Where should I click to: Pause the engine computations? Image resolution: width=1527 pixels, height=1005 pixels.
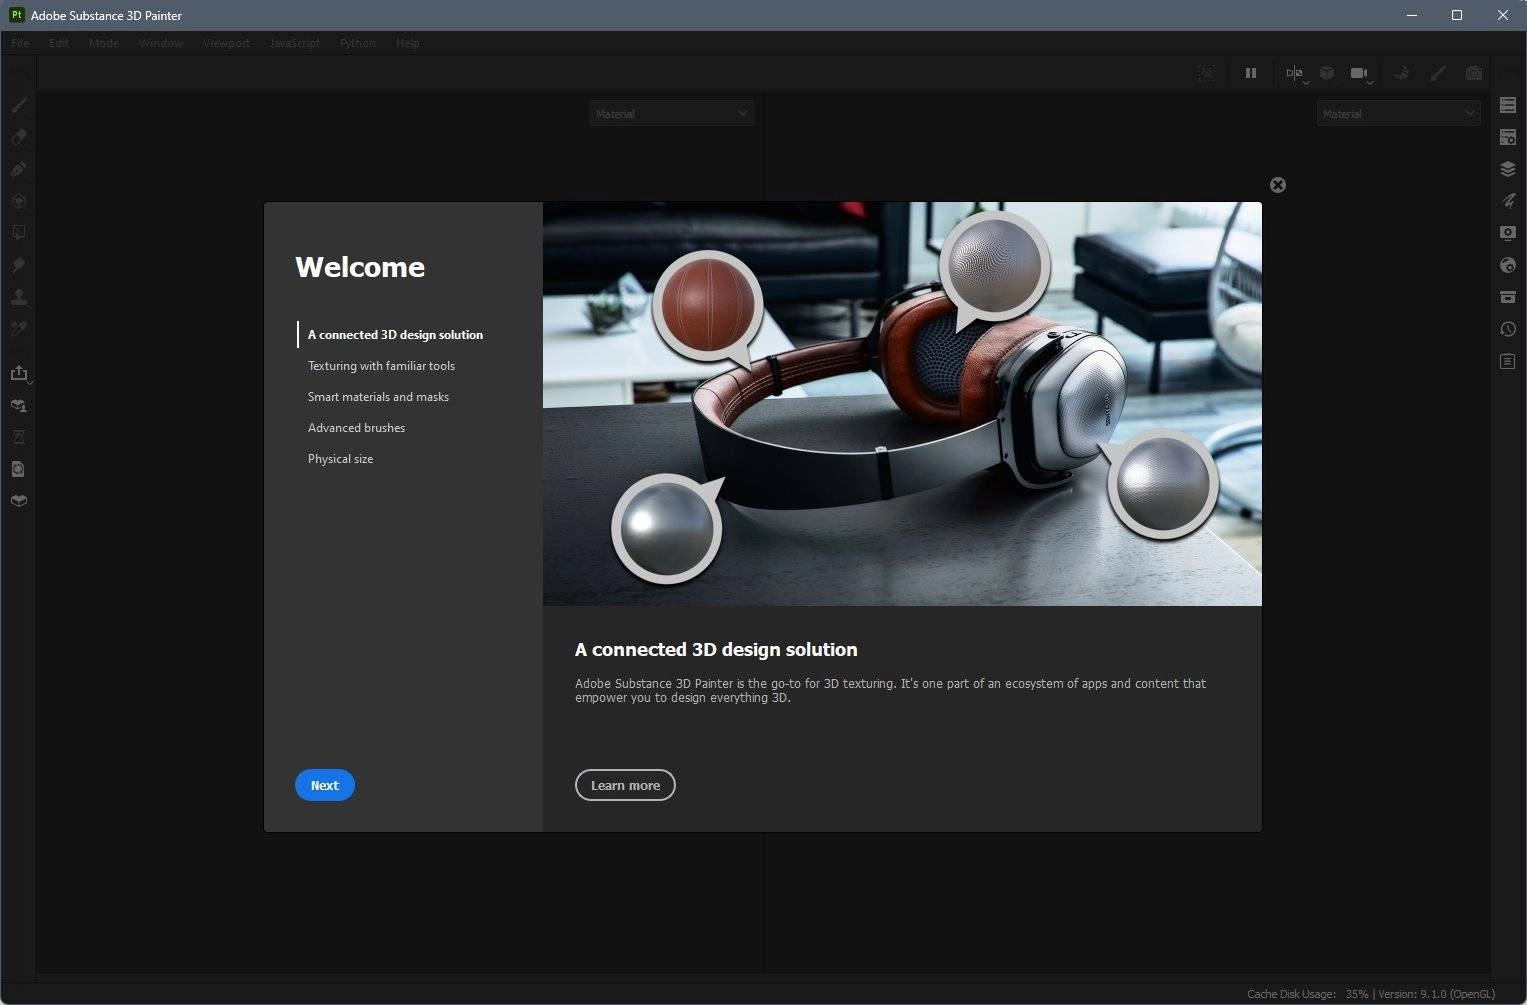coord(1250,73)
